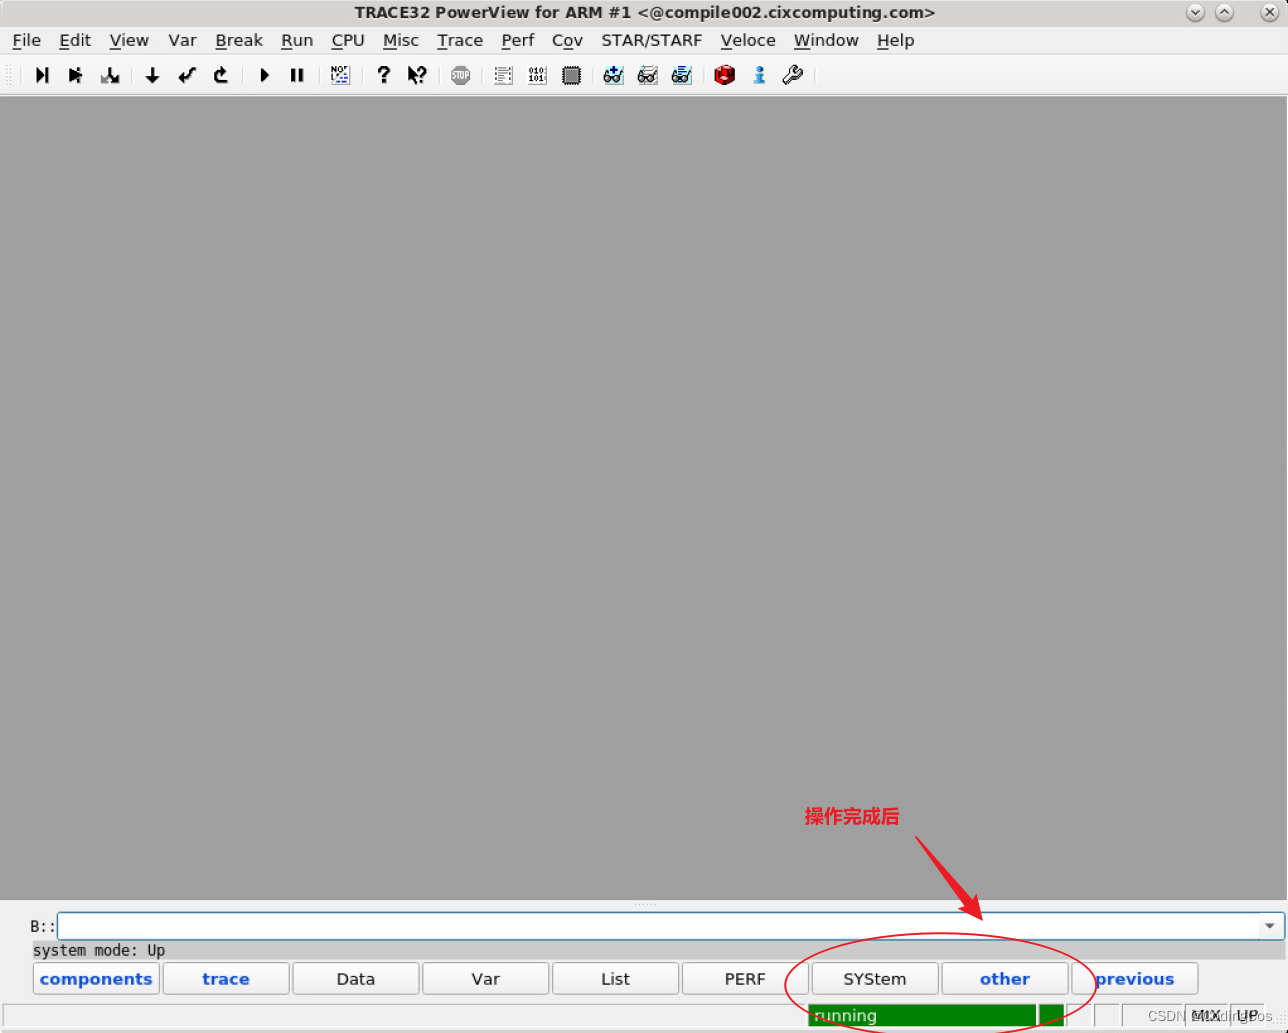The height and width of the screenshot is (1033, 1288).
Task: Expand the command line history dropdown
Action: 1270,926
